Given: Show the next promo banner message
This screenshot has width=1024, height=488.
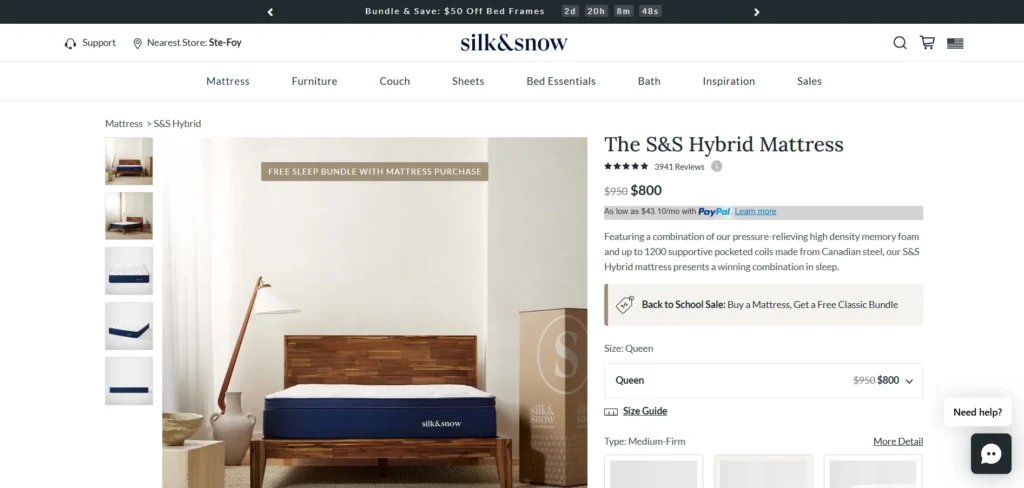Looking at the screenshot, I should [x=756, y=12].
